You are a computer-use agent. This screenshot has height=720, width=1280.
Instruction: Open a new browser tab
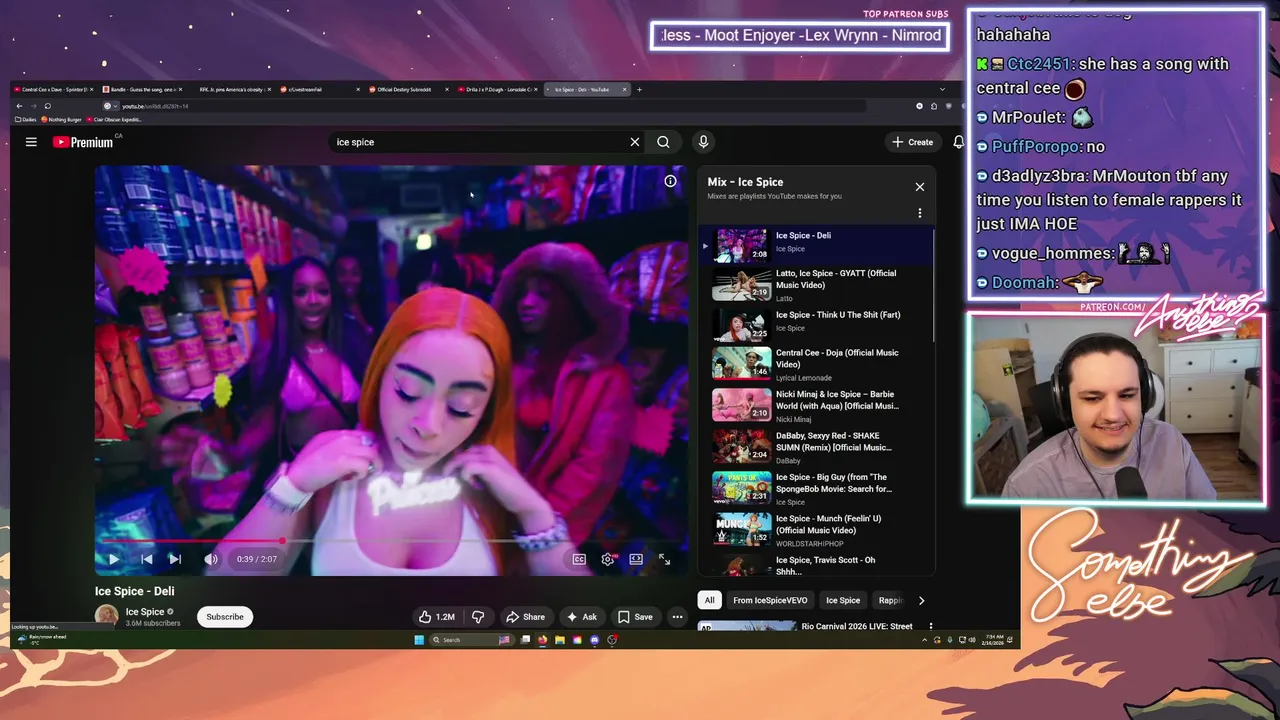coord(640,89)
